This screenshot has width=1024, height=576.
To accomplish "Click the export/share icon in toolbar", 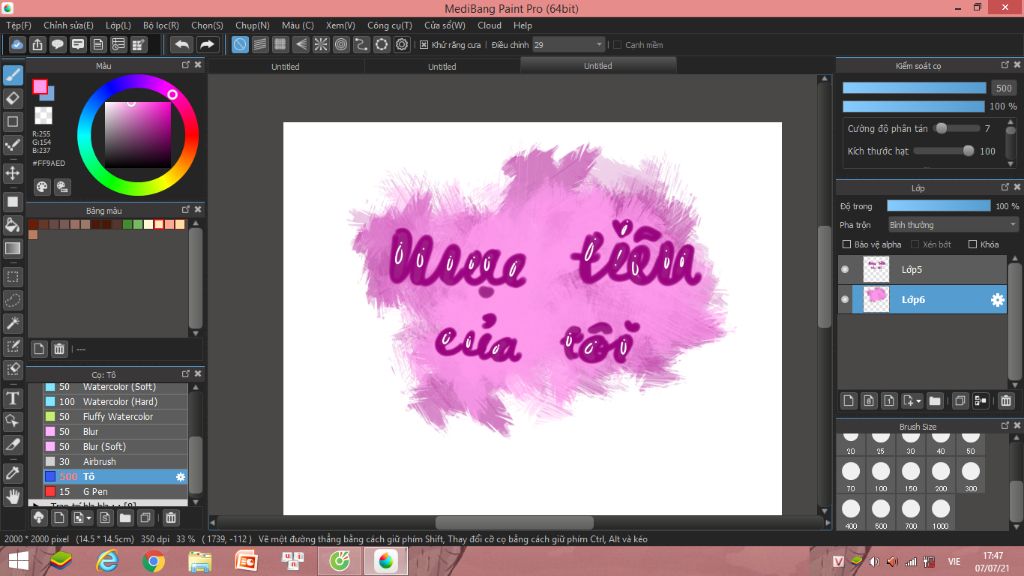I will pyautogui.click(x=37, y=44).
